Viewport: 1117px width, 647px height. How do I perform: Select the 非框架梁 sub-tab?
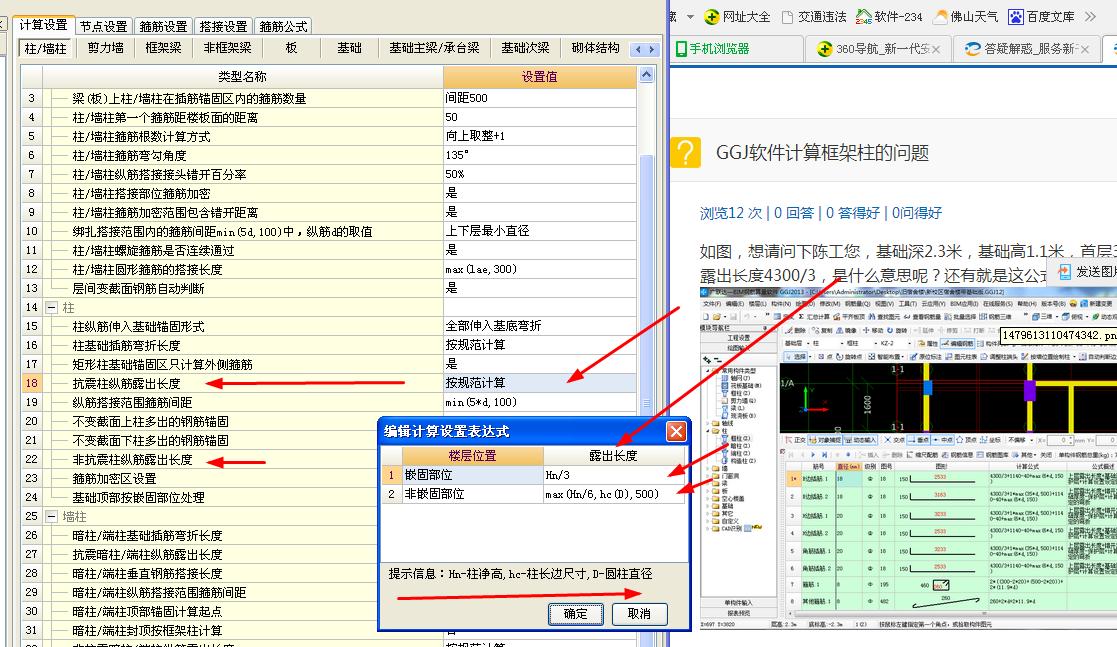pyautogui.click(x=227, y=48)
